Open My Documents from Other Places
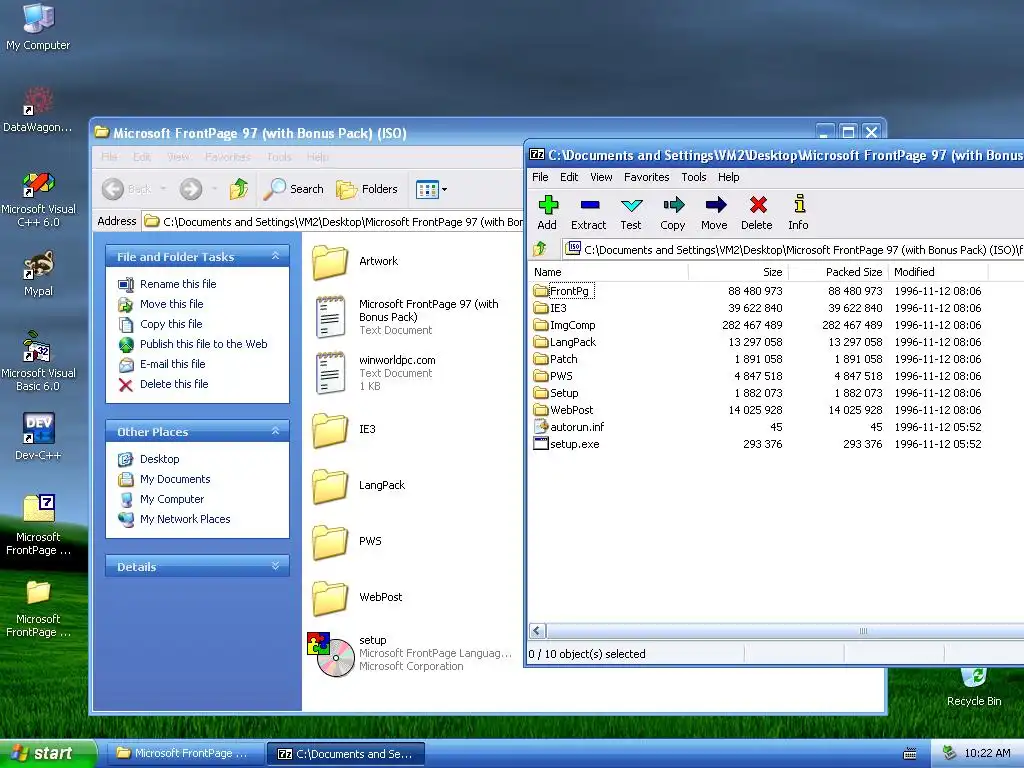This screenshot has height=768, width=1024. [x=174, y=479]
